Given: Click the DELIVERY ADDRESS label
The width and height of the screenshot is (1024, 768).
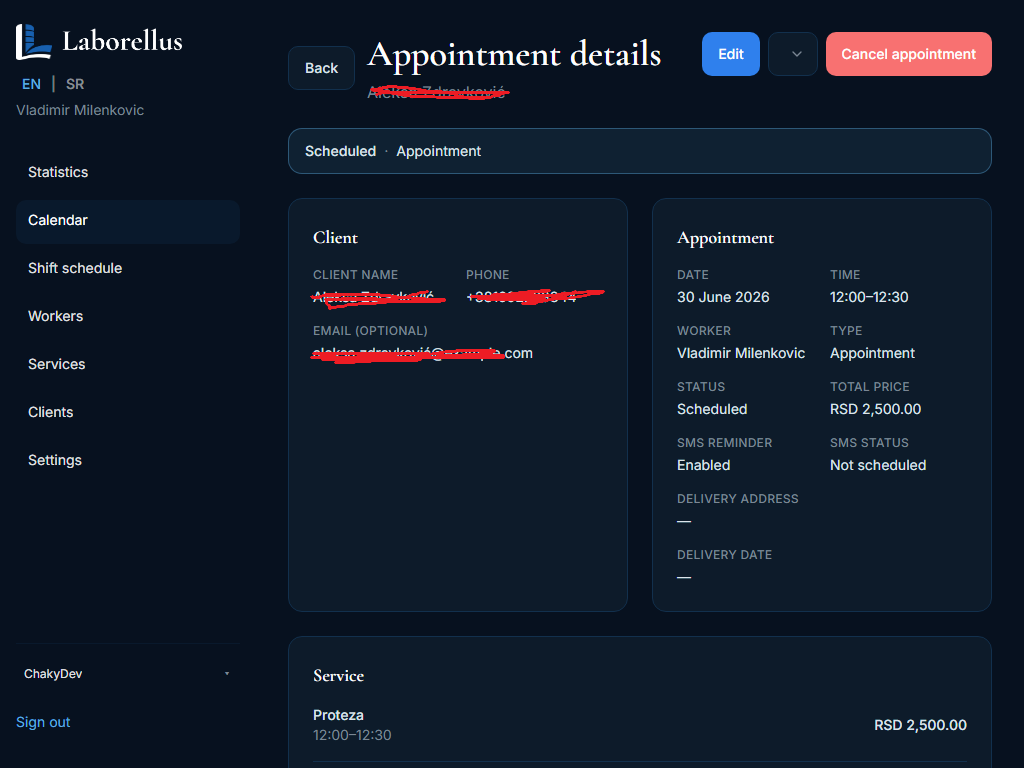Looking at the screenshot, I should (x=737, y=499).
